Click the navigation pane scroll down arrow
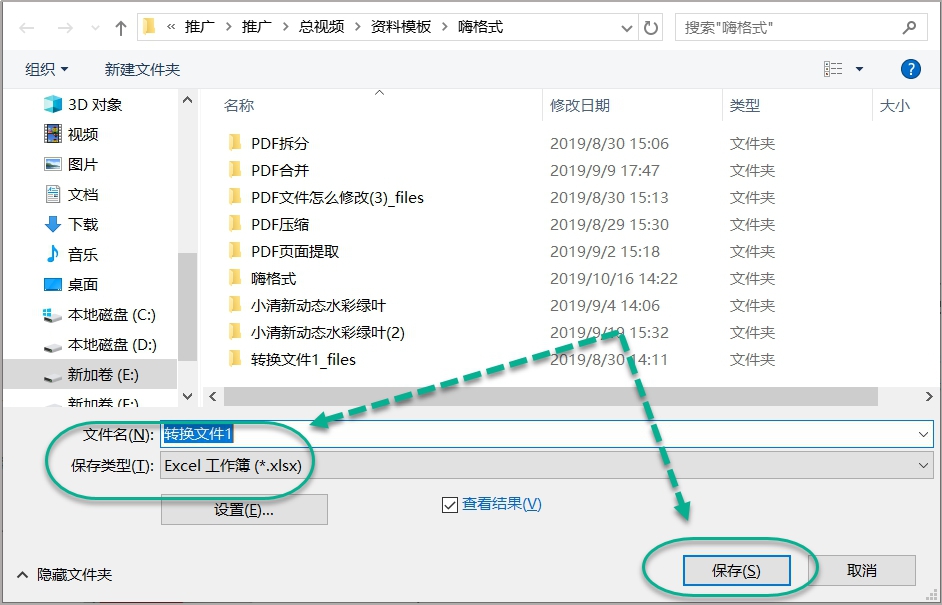The height and width of the screenshot is (605, 942). pos(187,397)
